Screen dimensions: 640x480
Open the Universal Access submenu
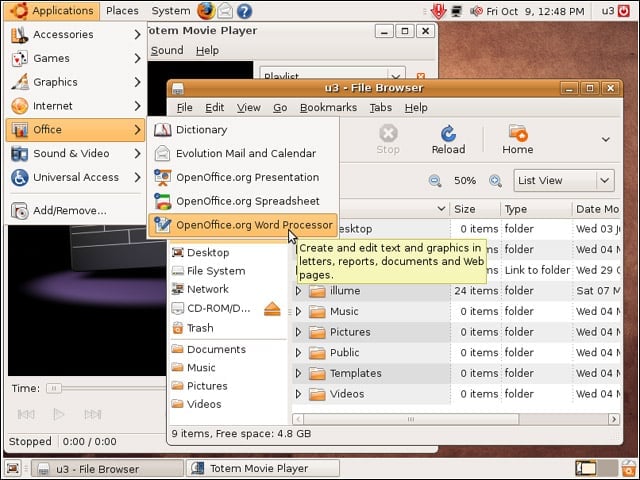click(76, 178)
